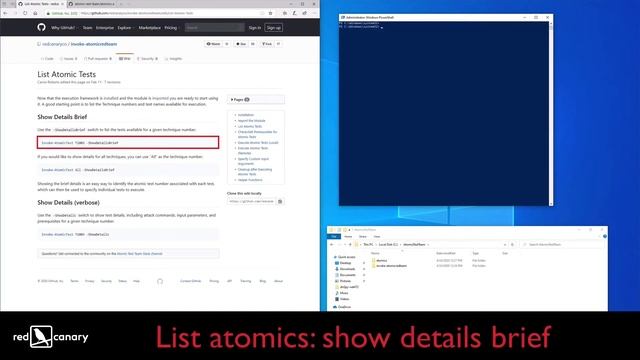
Task: Click File Explorer refresh button
Action: click(513, 244)
